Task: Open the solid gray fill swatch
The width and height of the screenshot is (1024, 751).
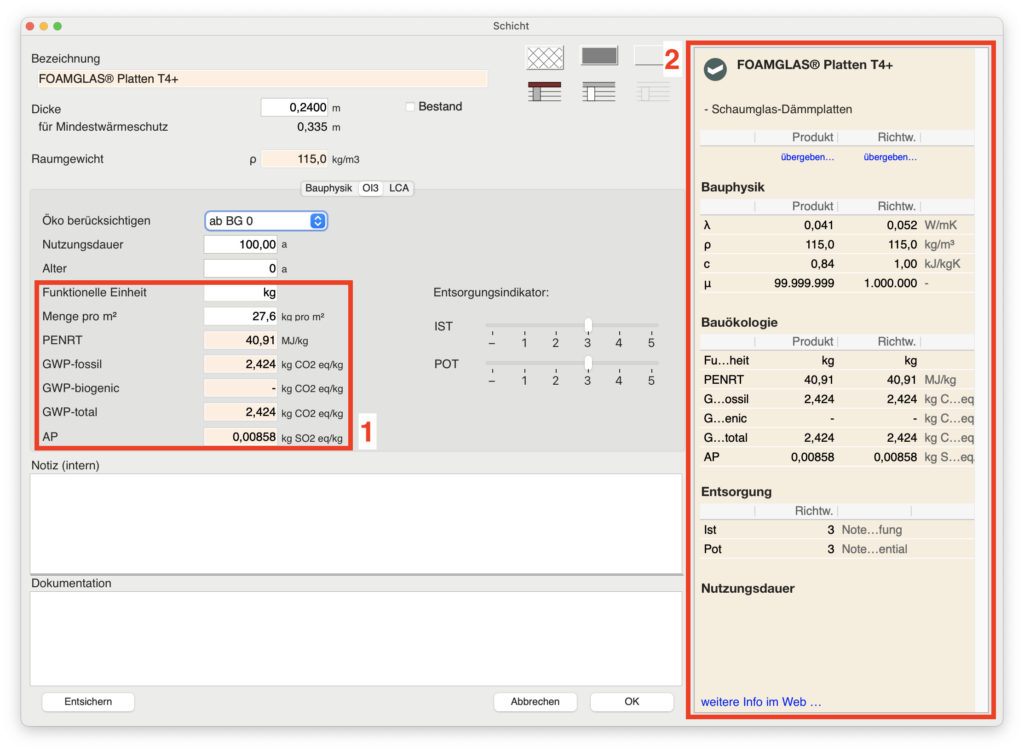Action: pos(600,56)
